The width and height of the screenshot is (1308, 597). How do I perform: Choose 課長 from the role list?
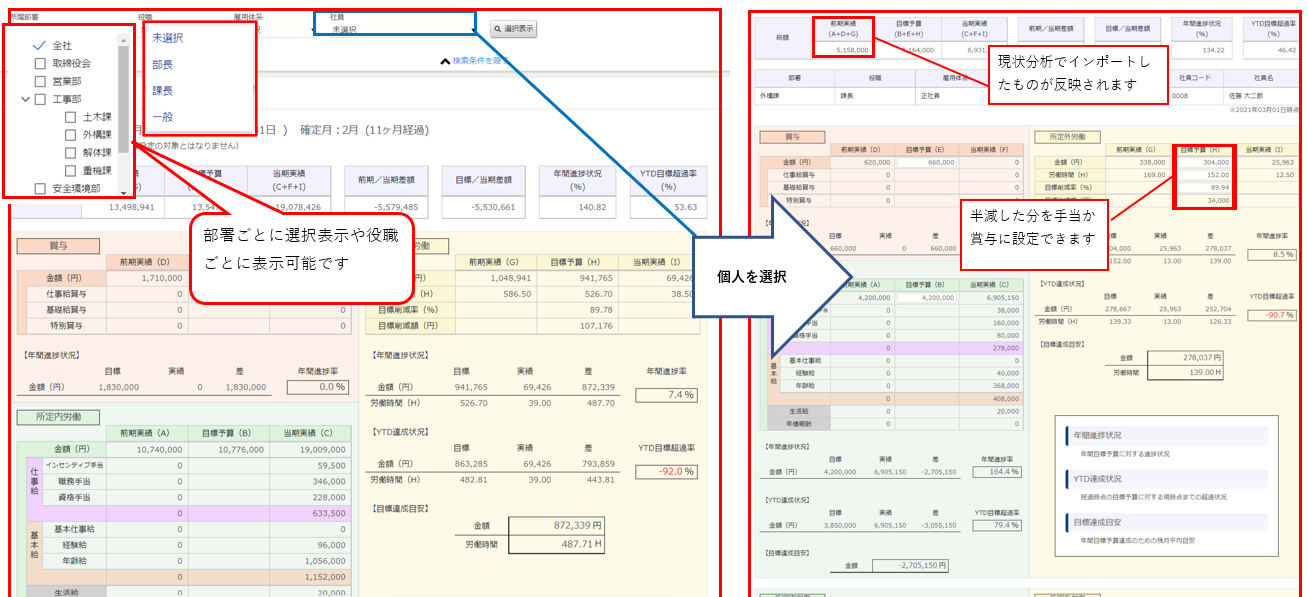click(163, 91)
